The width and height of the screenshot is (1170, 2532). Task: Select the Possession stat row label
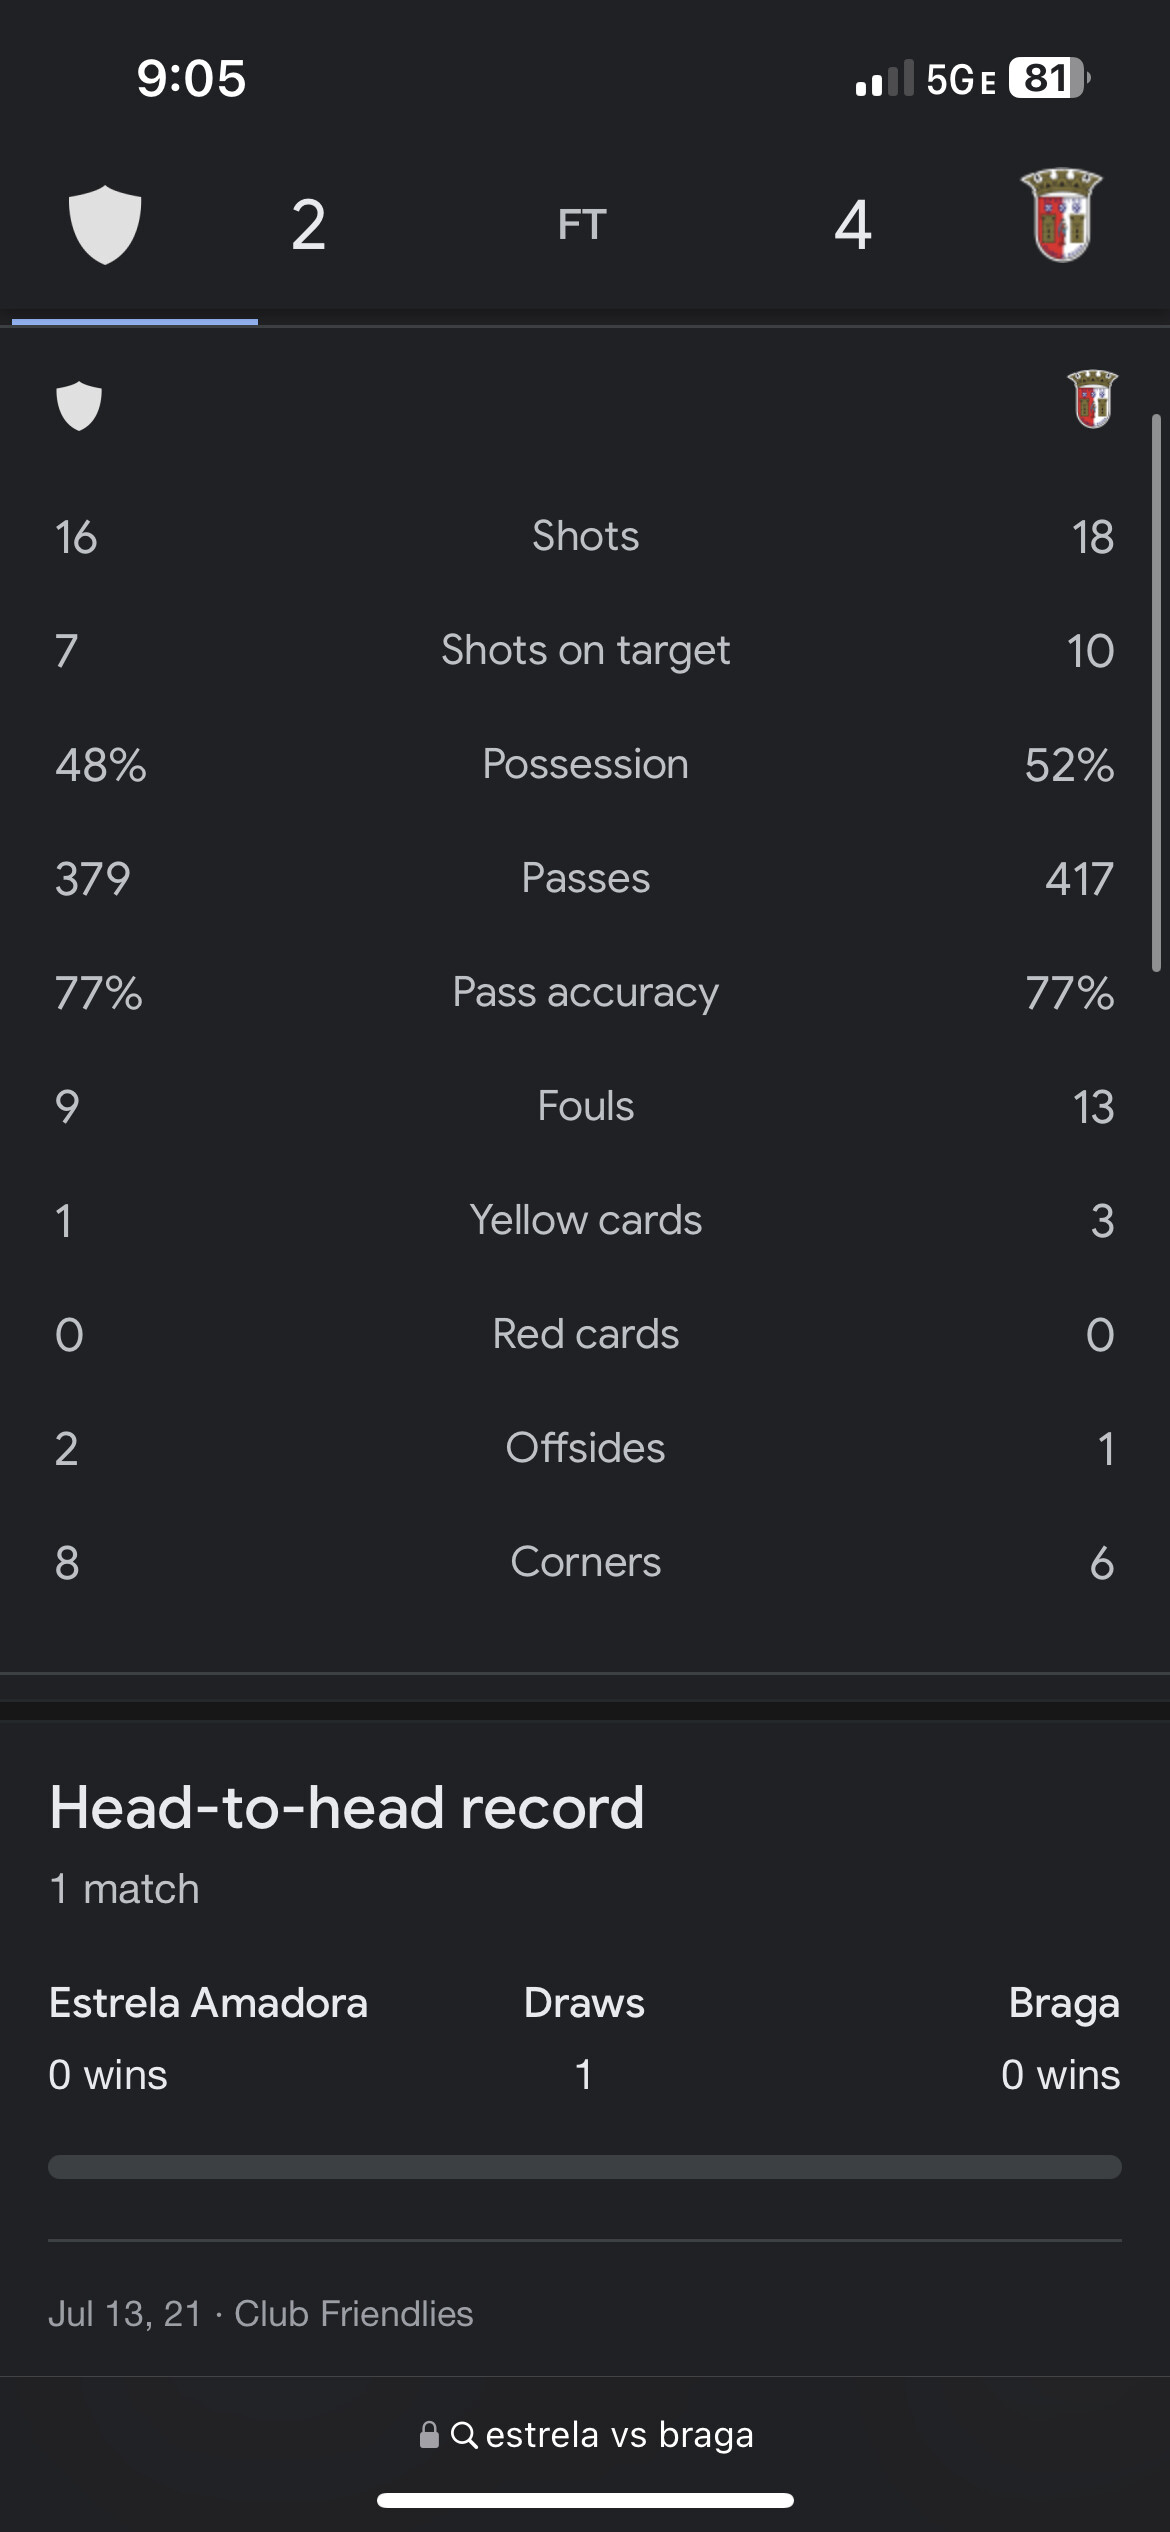[x=585, y=765]
